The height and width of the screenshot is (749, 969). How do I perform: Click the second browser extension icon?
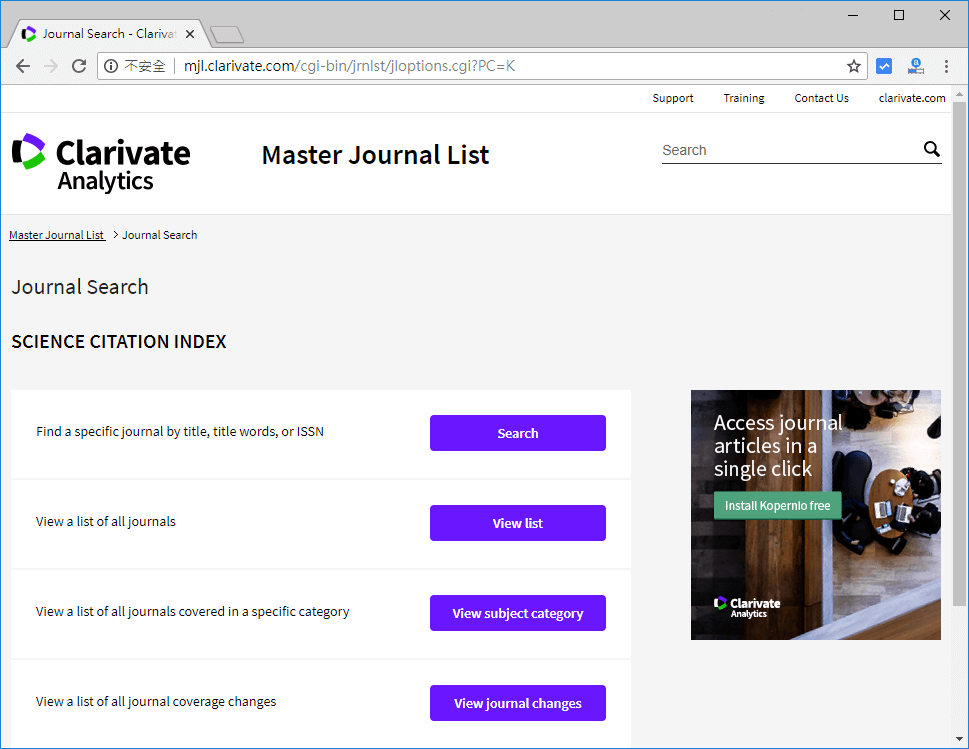[x=915, y=67]
